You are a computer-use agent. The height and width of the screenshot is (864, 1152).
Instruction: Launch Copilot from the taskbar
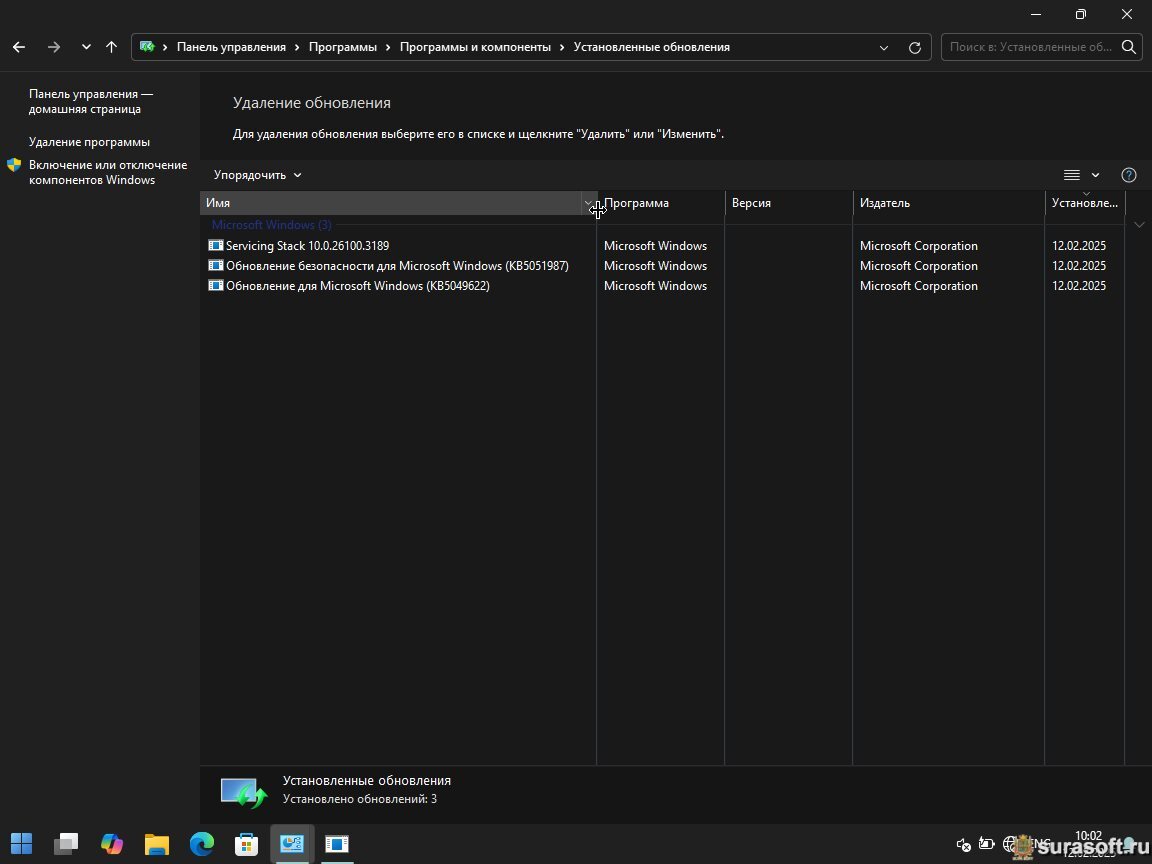click(112, 843)
